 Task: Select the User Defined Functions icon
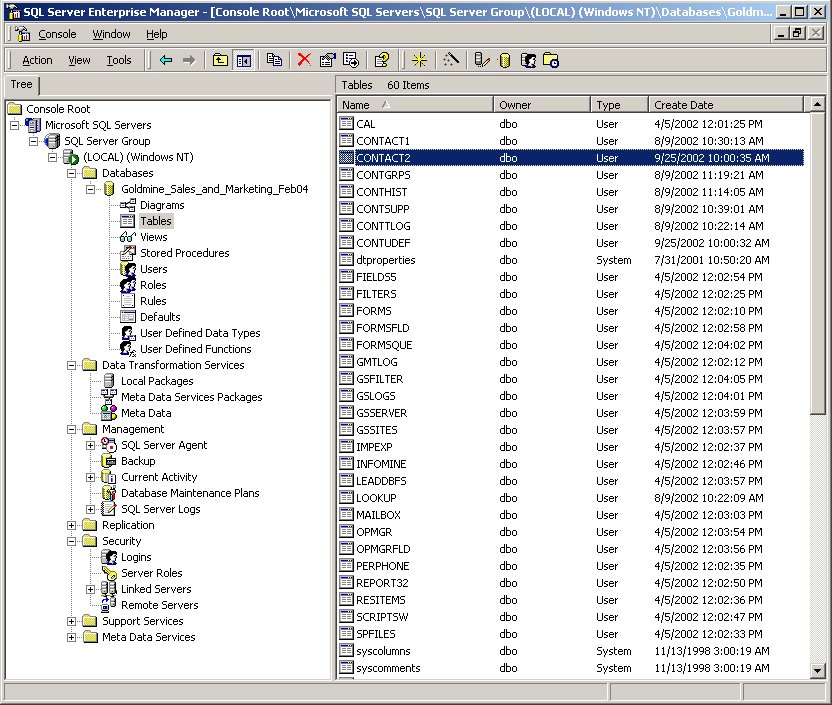pos(127,349)
